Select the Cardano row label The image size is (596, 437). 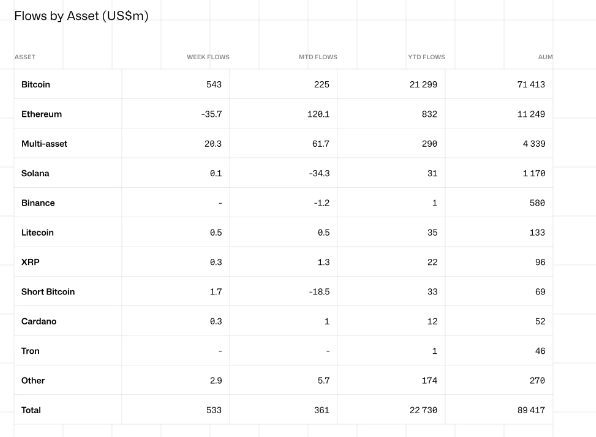click(x=39, y=321)
